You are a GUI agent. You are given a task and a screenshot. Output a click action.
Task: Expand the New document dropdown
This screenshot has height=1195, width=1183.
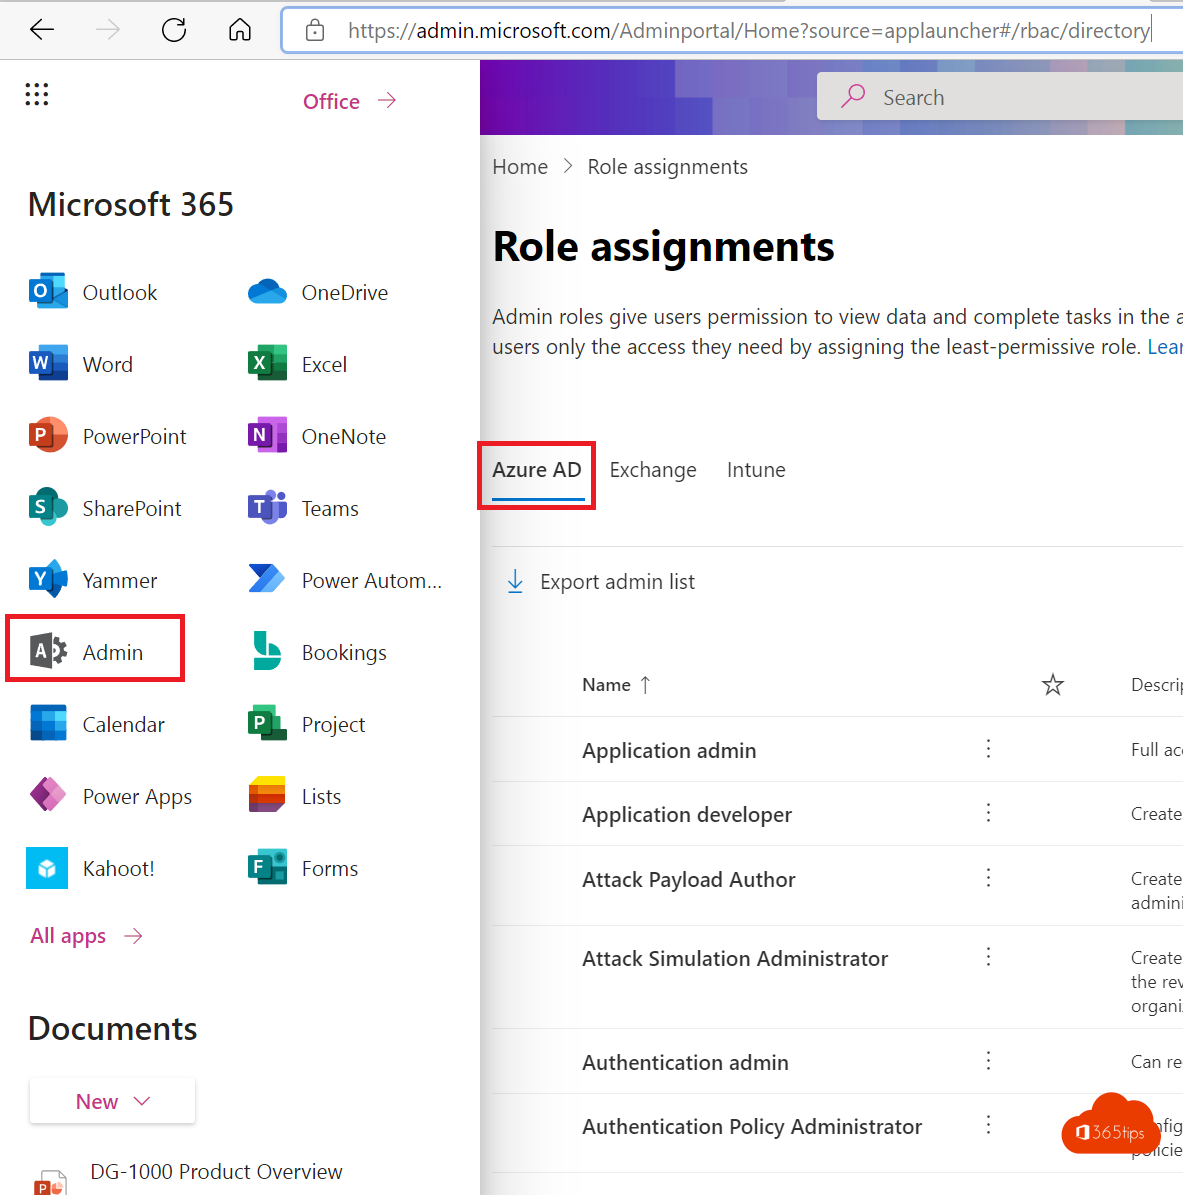pyautogui.click(x=112, y=1100)
